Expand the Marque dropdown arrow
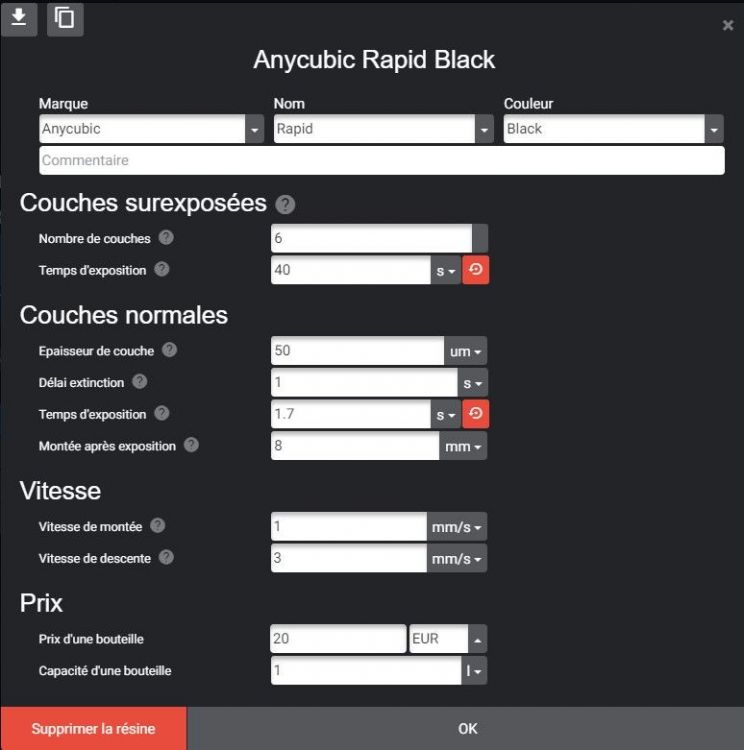 point(255,129)
